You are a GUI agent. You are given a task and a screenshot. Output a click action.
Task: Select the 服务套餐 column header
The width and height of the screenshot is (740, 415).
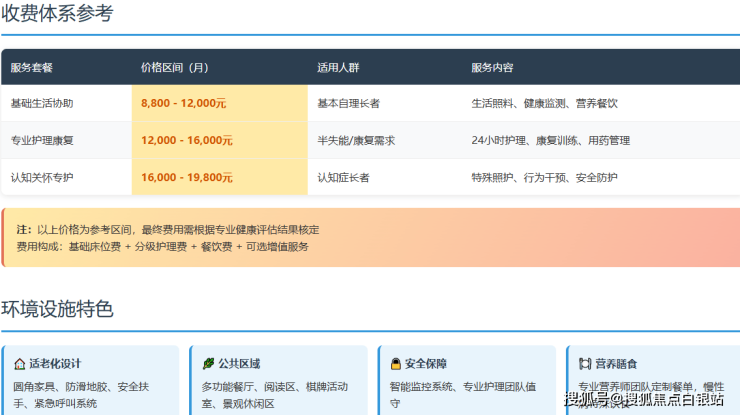tap(32, 68)
